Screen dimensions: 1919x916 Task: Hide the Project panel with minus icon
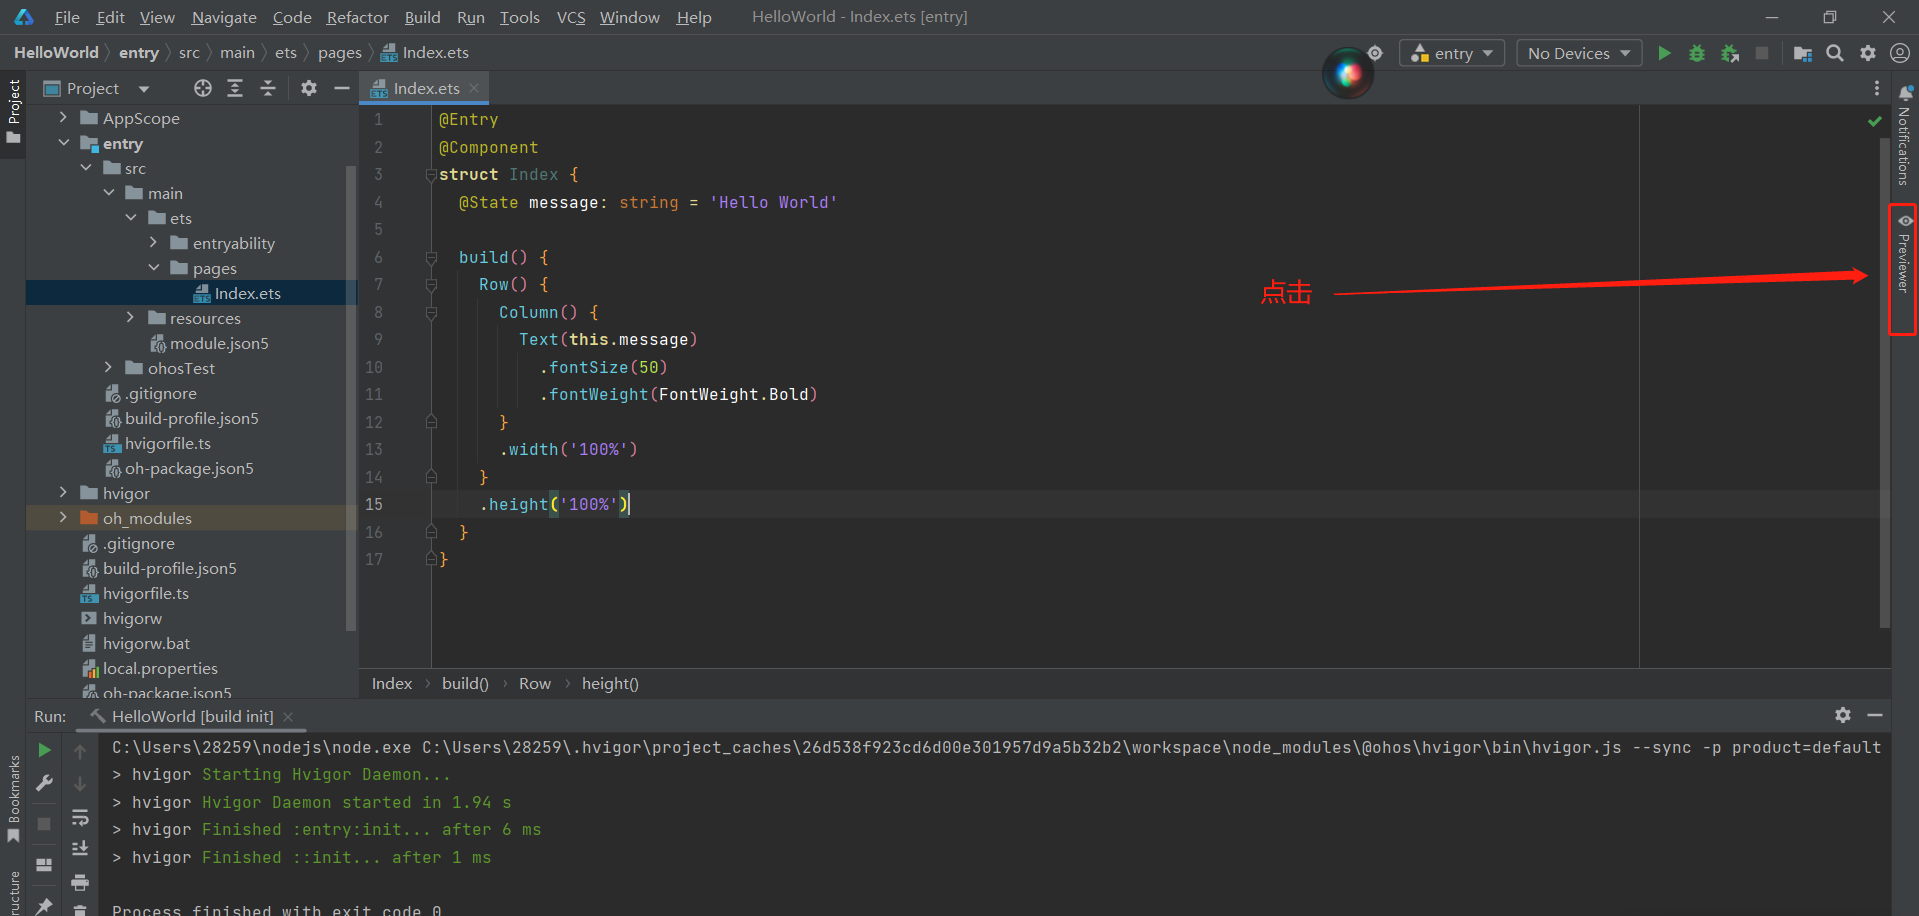pos(341,88)
